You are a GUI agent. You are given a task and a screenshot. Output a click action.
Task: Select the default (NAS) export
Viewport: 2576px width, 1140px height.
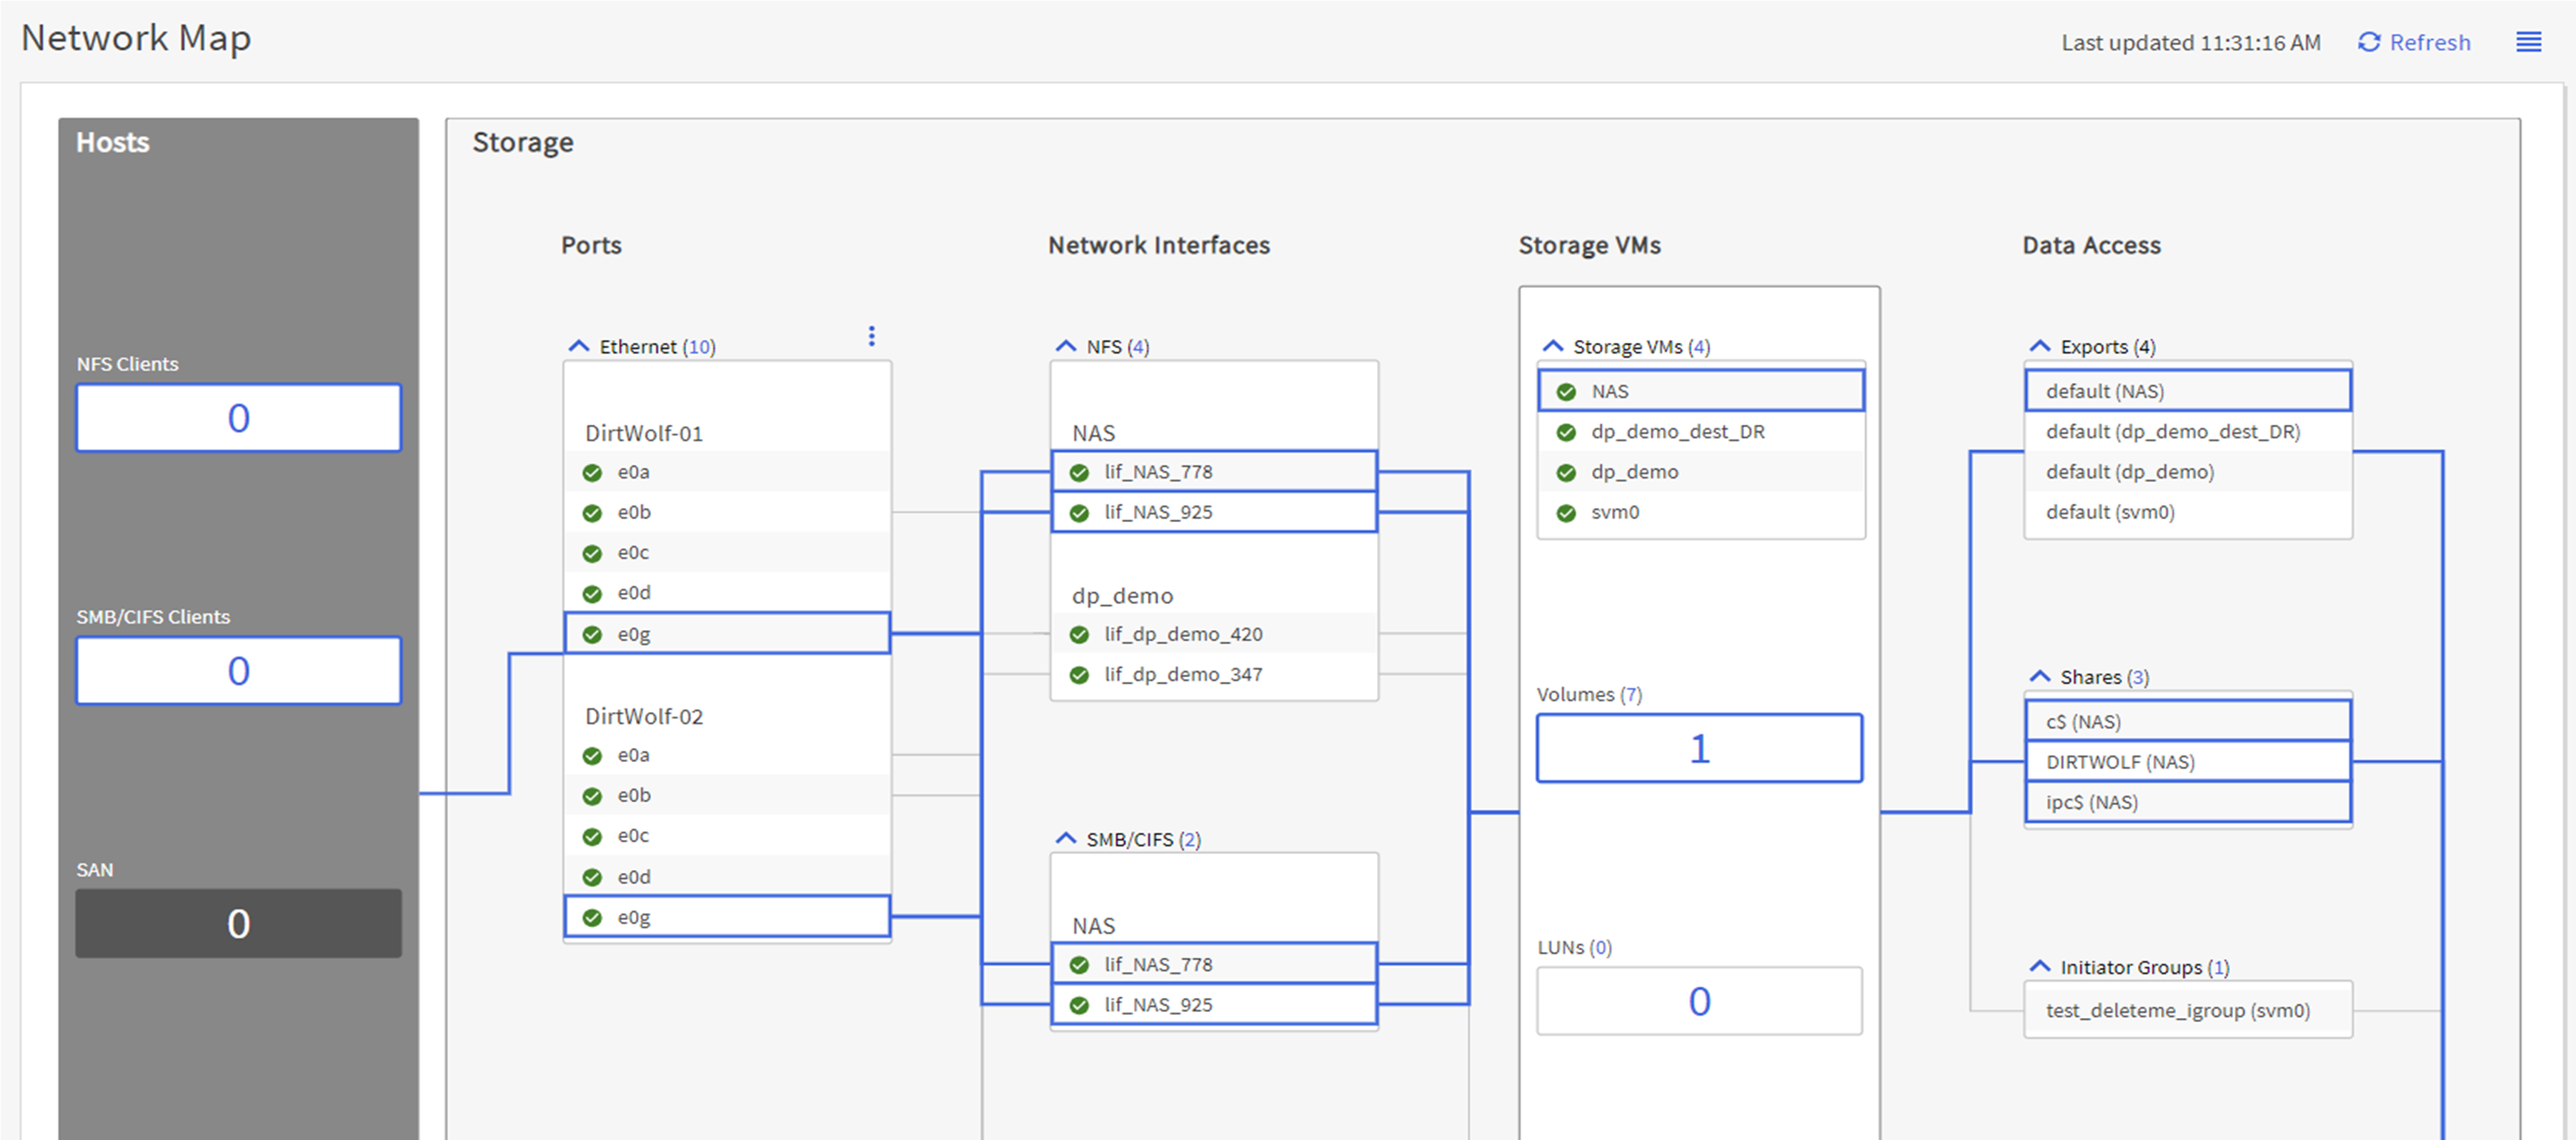point(2188,391)
